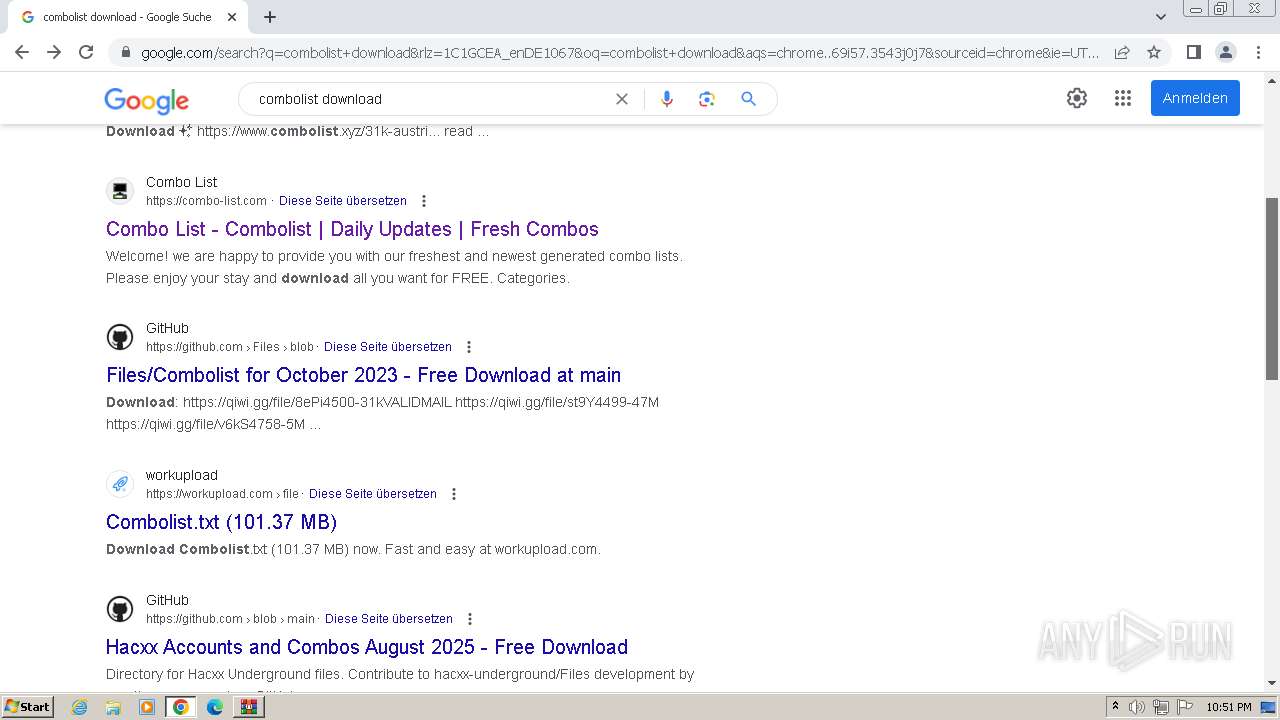
Task: Click the page vertical scrollbar thumb
Action: tap(1272, 288)
